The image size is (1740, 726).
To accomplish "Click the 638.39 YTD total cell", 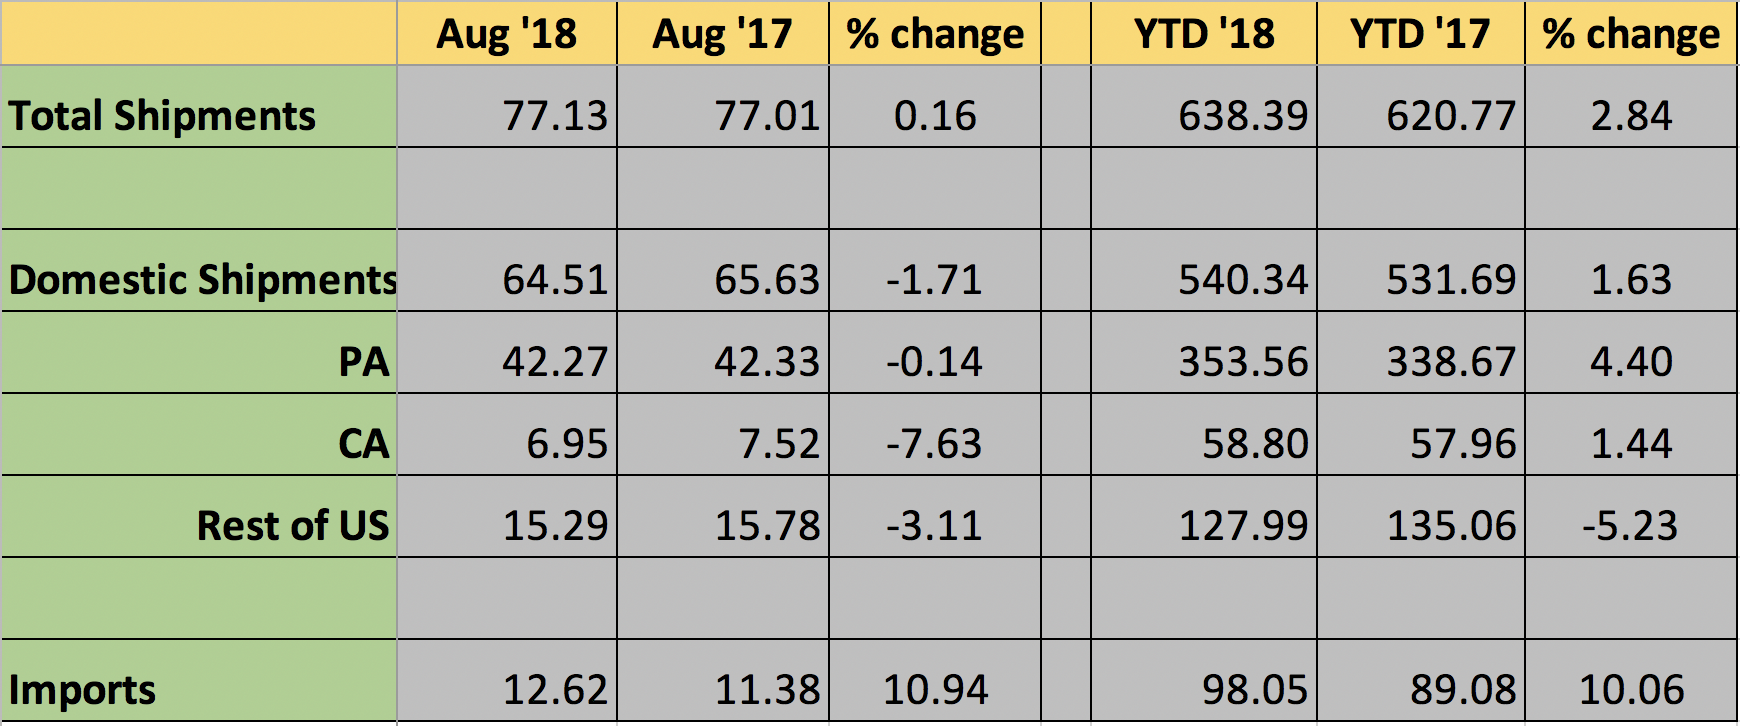I will pos(1243,116).
